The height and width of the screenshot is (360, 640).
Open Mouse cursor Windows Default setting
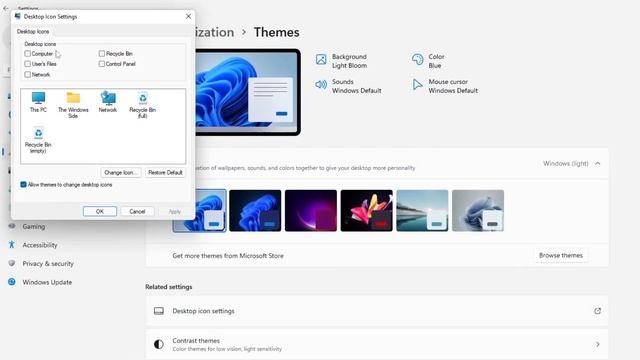(445, 86)
